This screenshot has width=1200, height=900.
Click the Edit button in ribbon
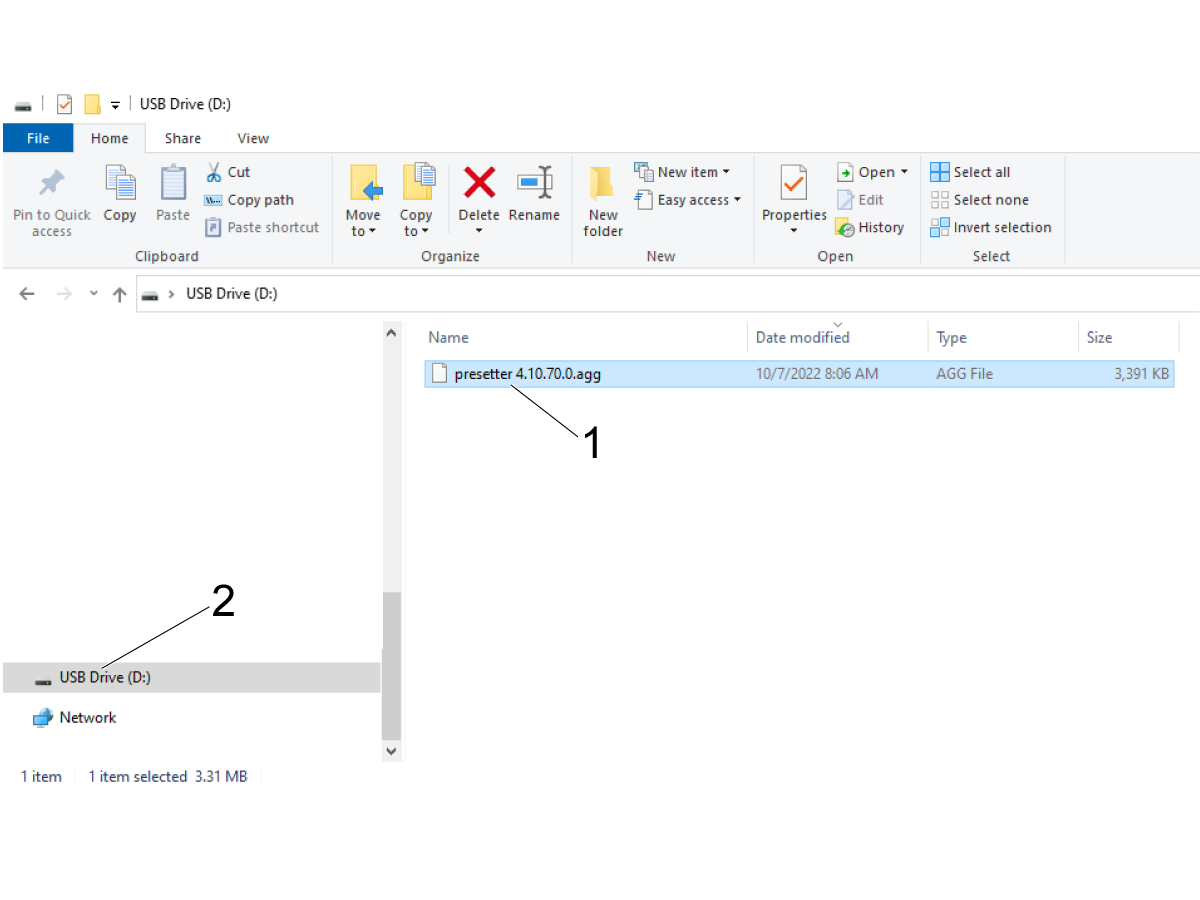860,200
